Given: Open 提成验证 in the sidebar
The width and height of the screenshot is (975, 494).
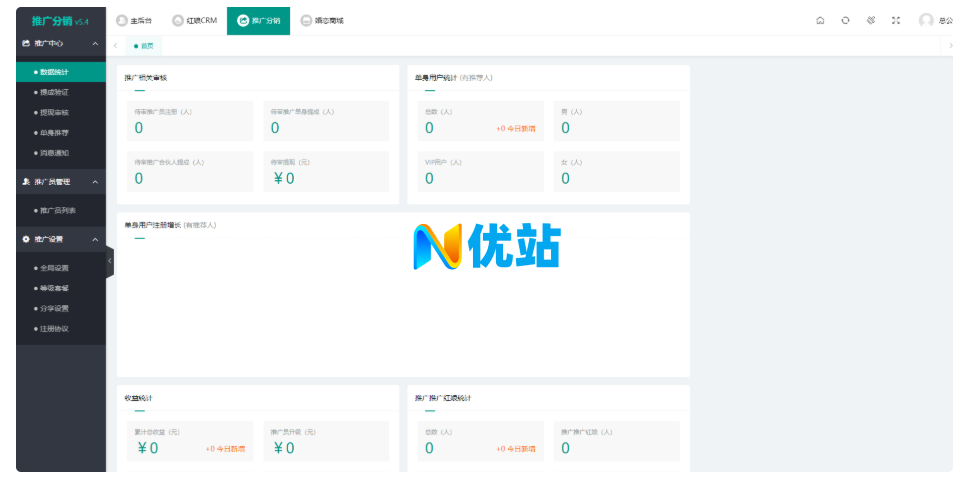Looking at the screenshot, I should (x=54, y=92).
